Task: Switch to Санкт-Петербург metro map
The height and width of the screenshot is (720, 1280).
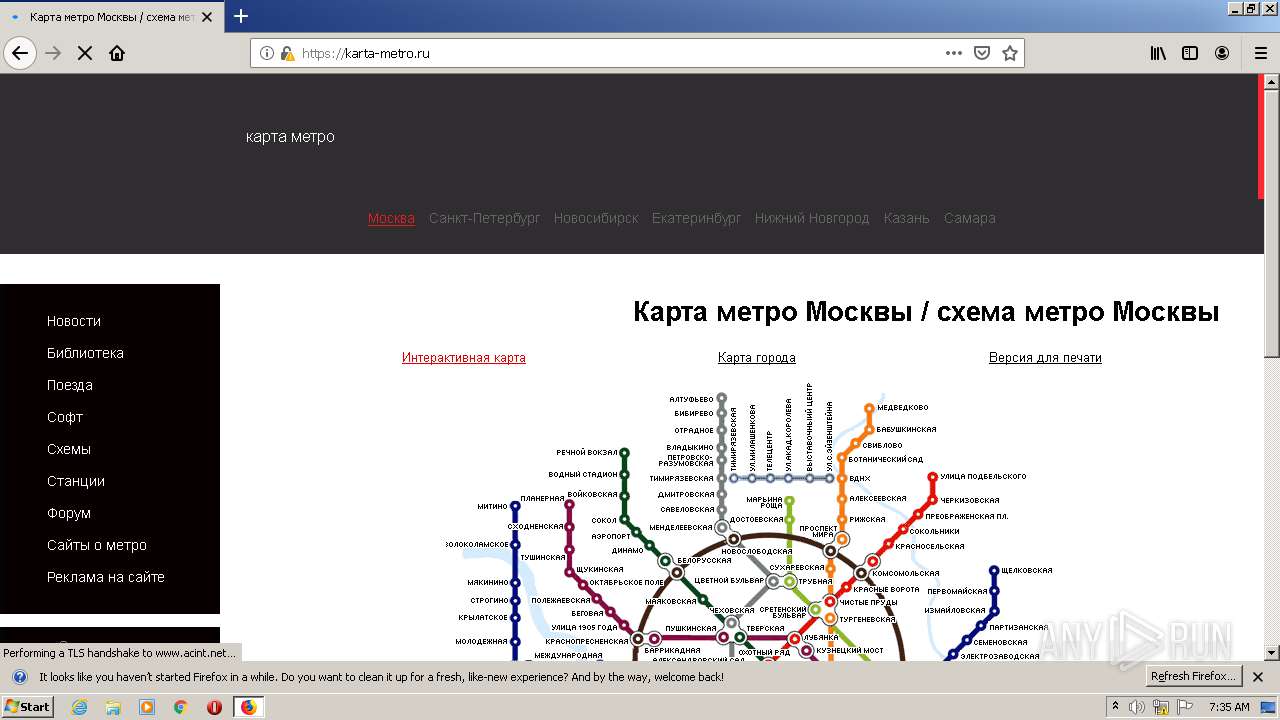Action: [x=484, y=218]
